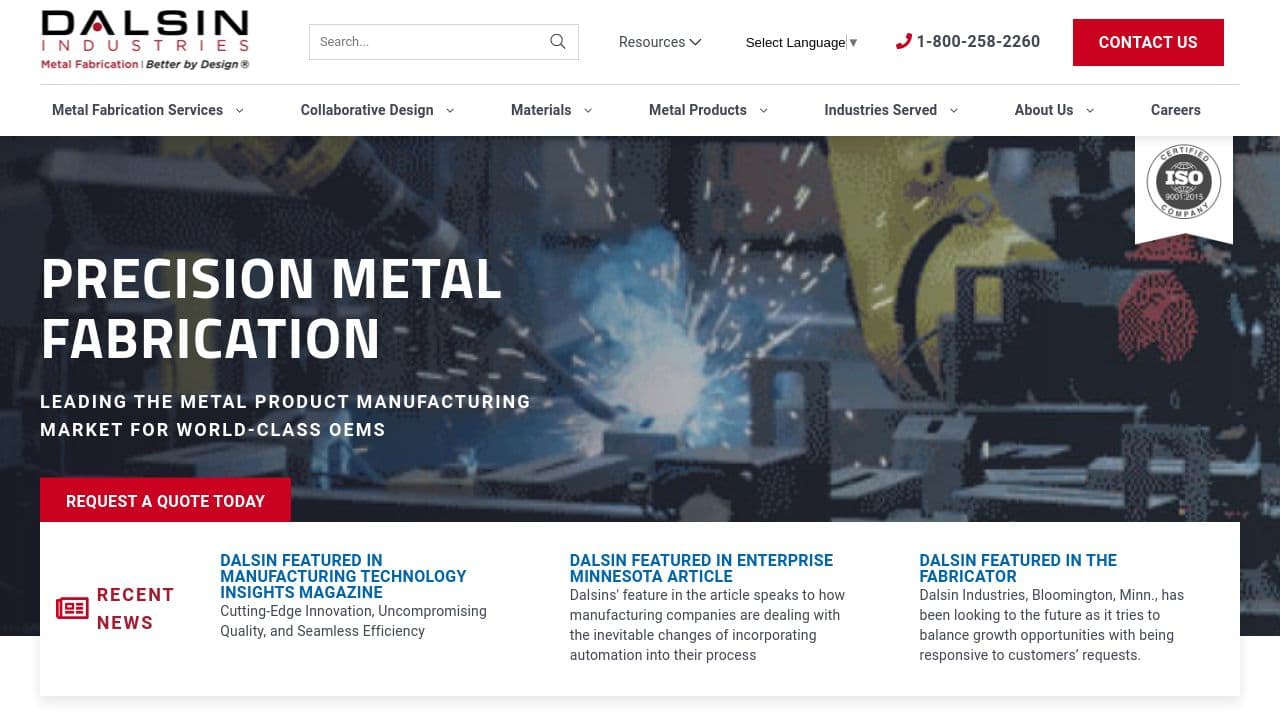The width and height of the screenshot is (1280, 720).
Task: Open the Metal Products menu
Action: click(698, 110)
